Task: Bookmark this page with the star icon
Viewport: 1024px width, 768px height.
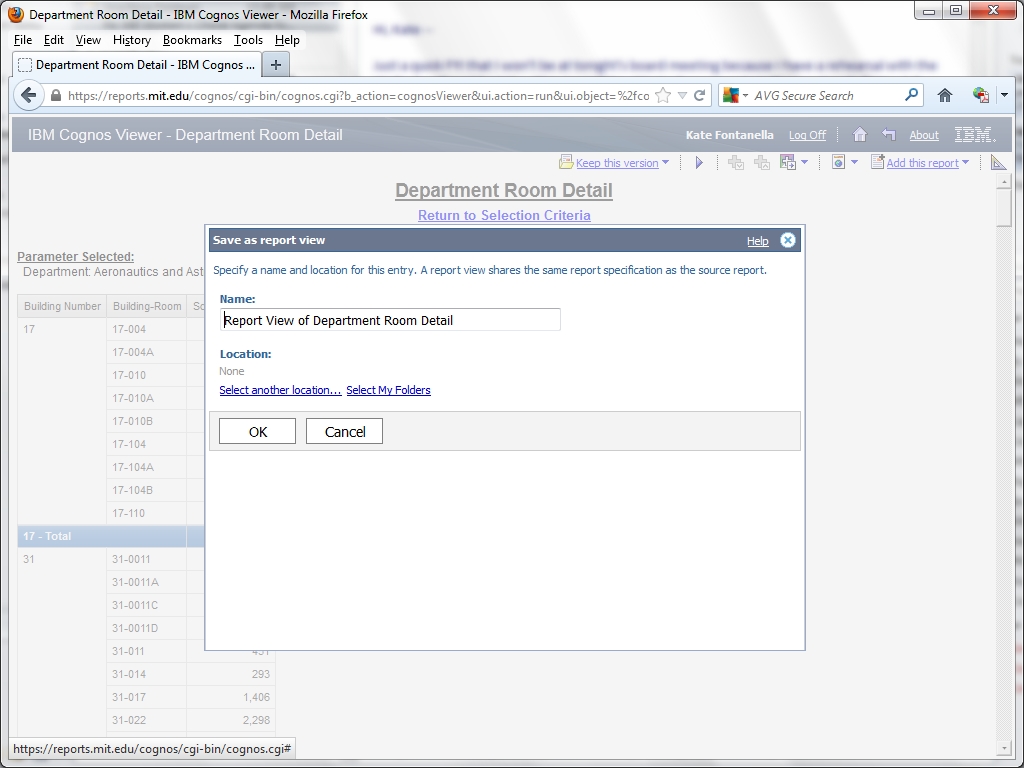Action: click(663, 96)
